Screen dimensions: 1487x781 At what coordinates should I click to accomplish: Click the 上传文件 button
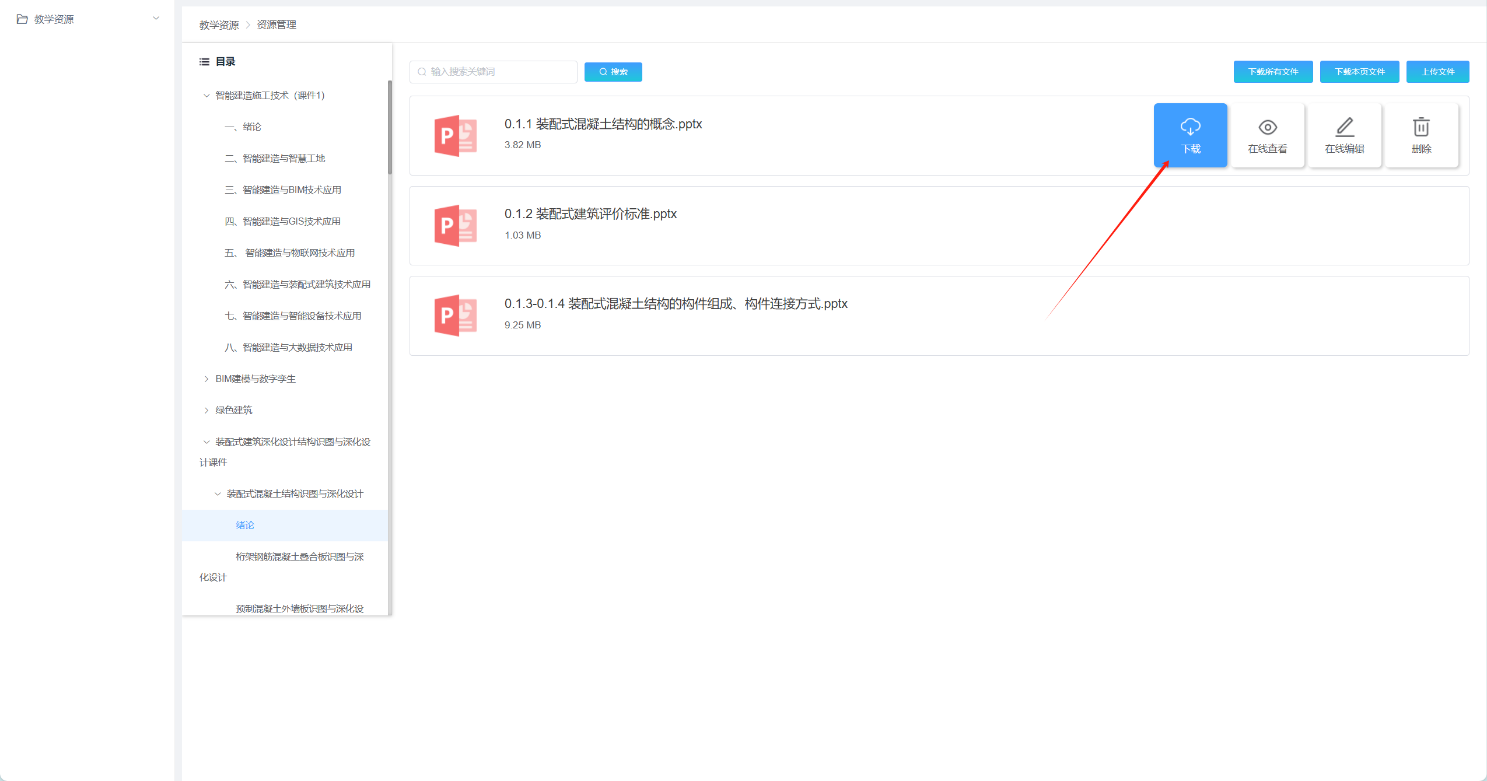(x=1437, y=72)
